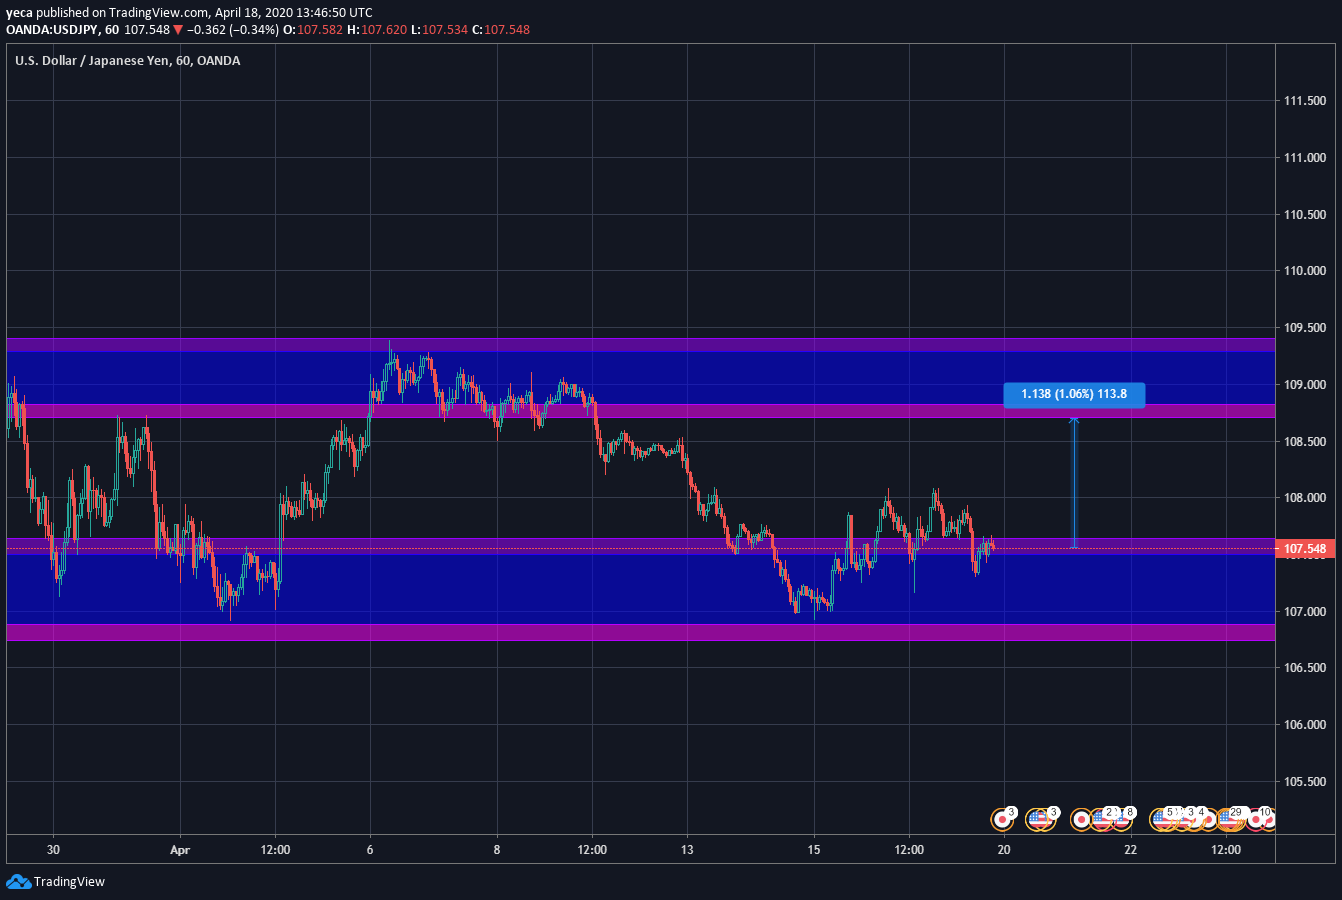1342x900 pixels.
Task: Click the close value C:107.548
Action: pos(501,29)
